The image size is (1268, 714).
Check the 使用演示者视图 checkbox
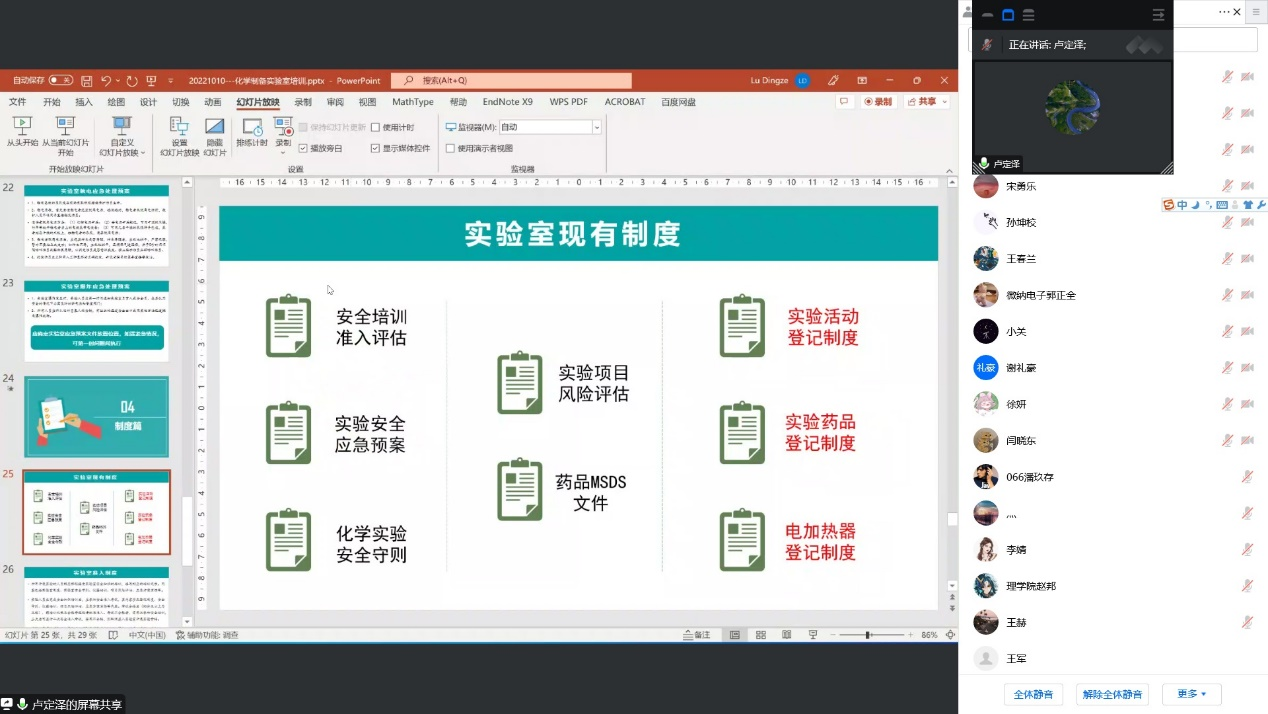pyautogui.click(x=450, y=148)
